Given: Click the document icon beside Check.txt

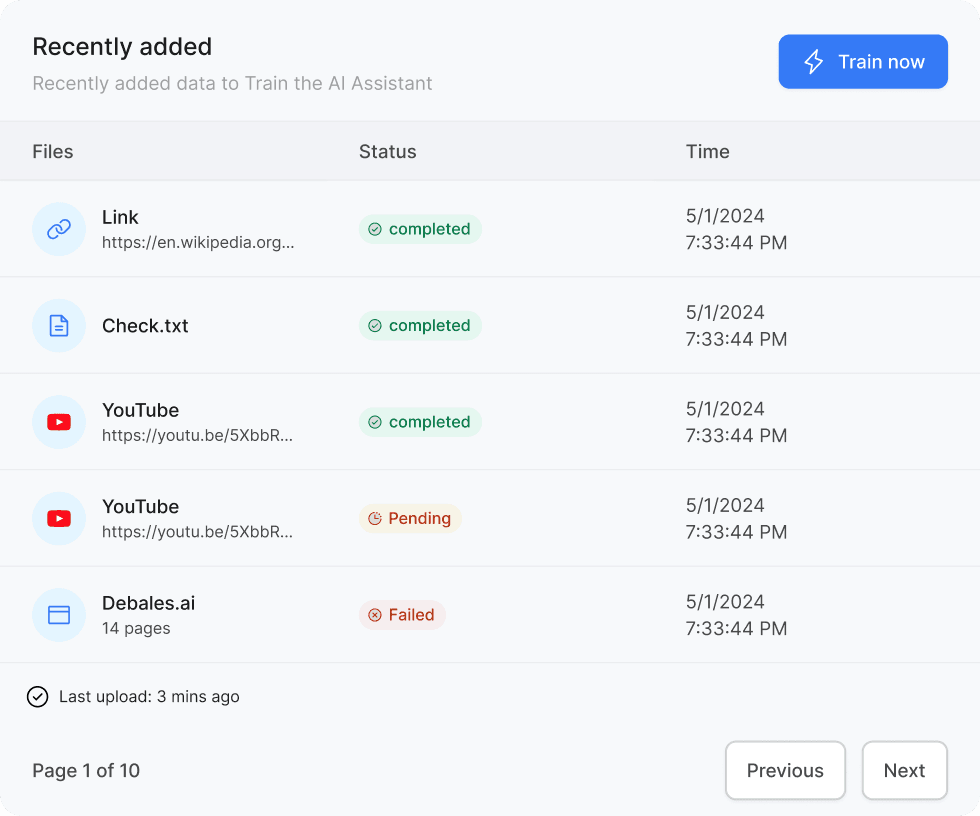Looking at the screenshot, I should [x=59, y=326].
